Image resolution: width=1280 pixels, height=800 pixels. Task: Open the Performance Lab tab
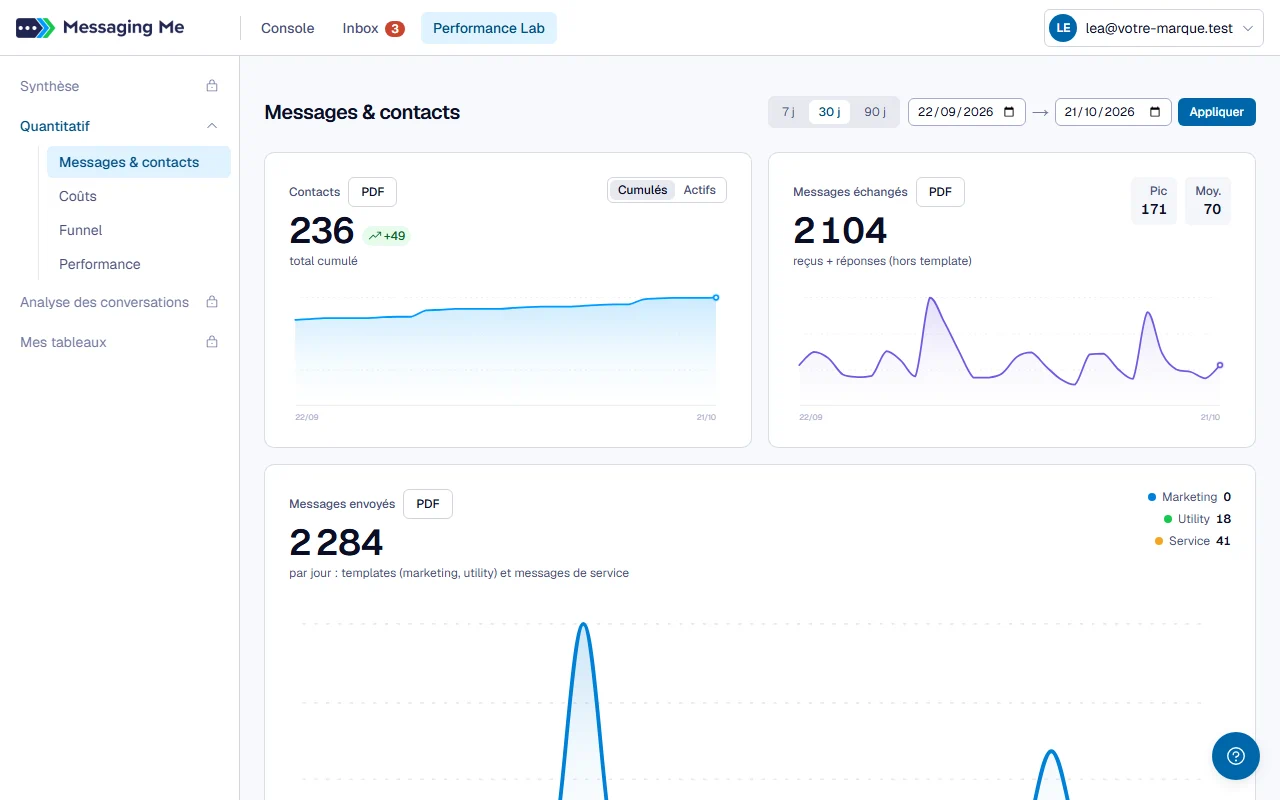[489, 28]
